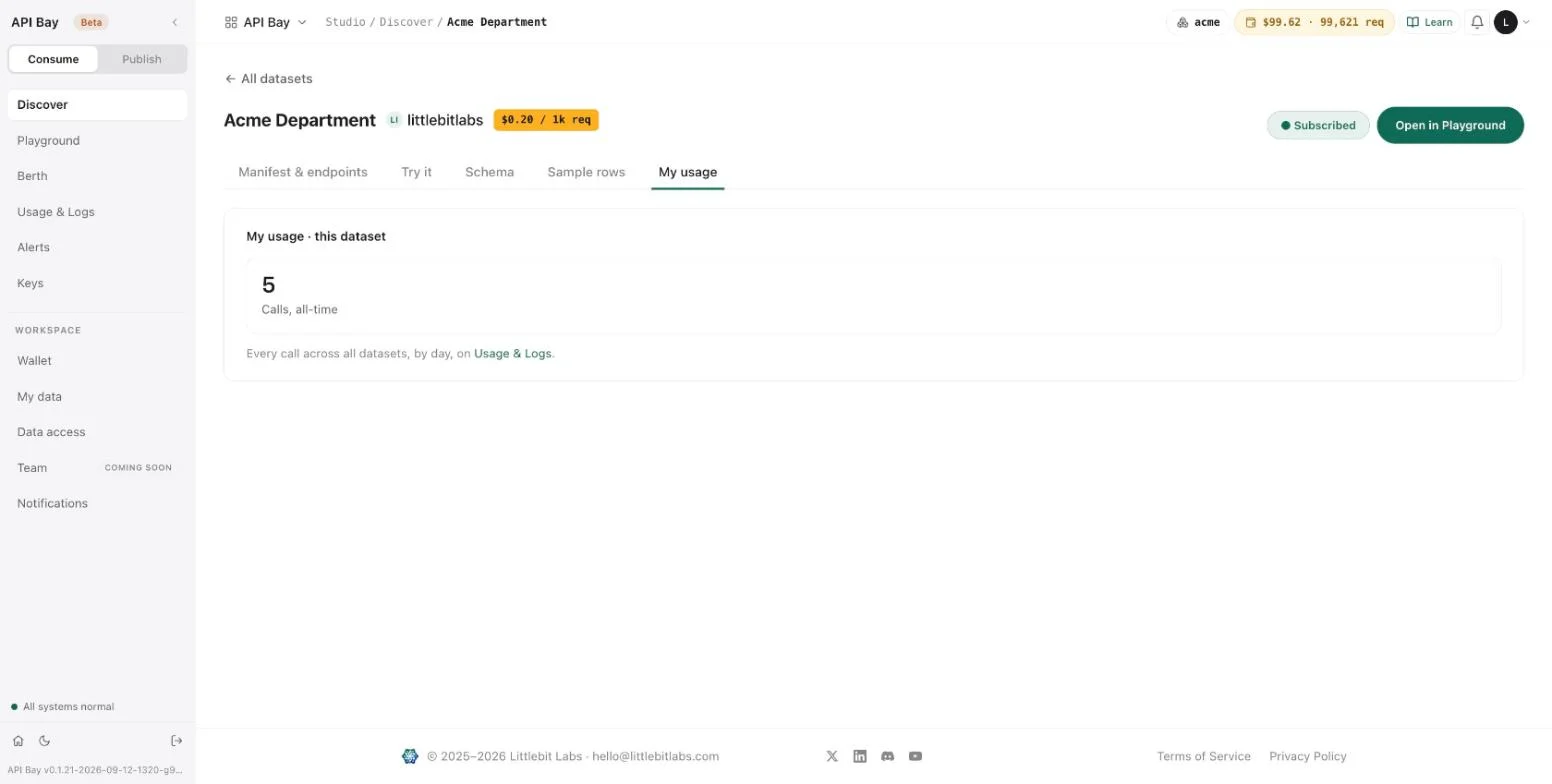Click the sign out icon

tap(177, 741)
